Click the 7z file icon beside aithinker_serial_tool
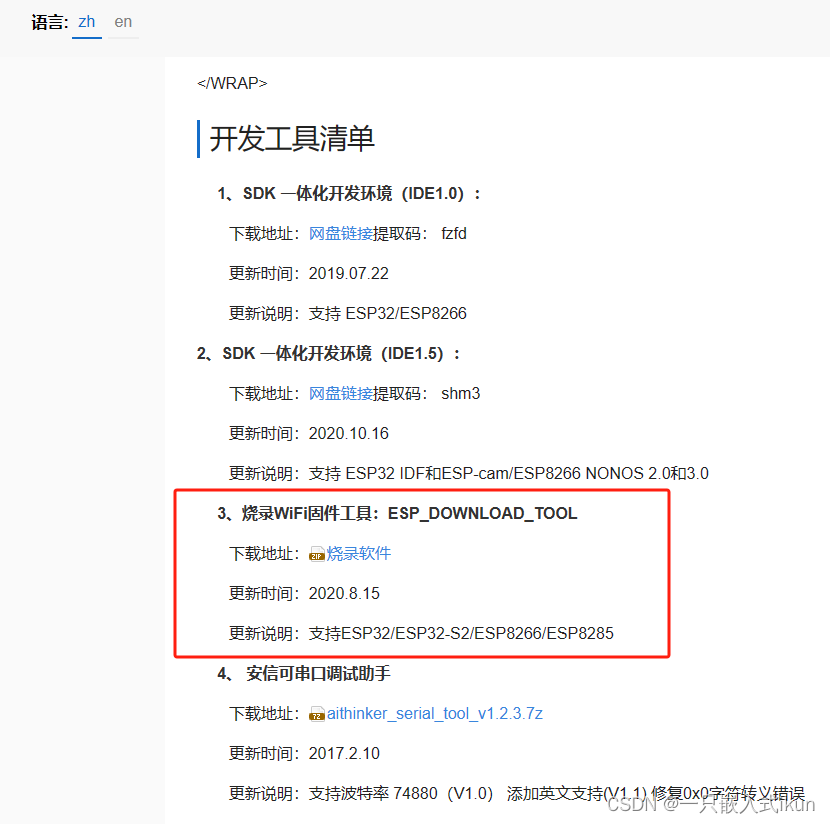 (317, 714)
